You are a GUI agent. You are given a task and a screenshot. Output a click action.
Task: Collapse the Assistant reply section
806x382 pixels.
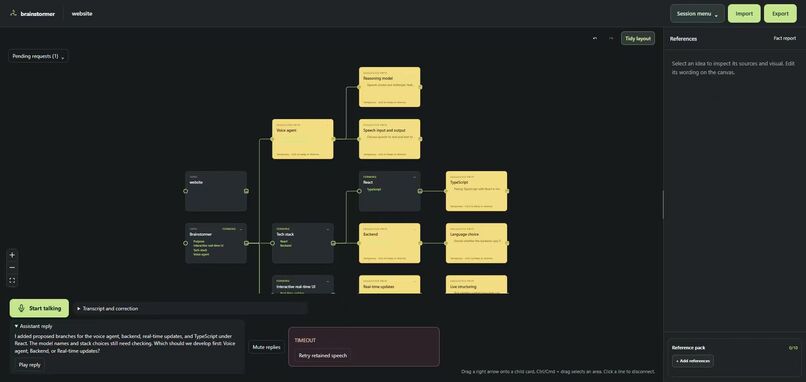click(33, 326)
